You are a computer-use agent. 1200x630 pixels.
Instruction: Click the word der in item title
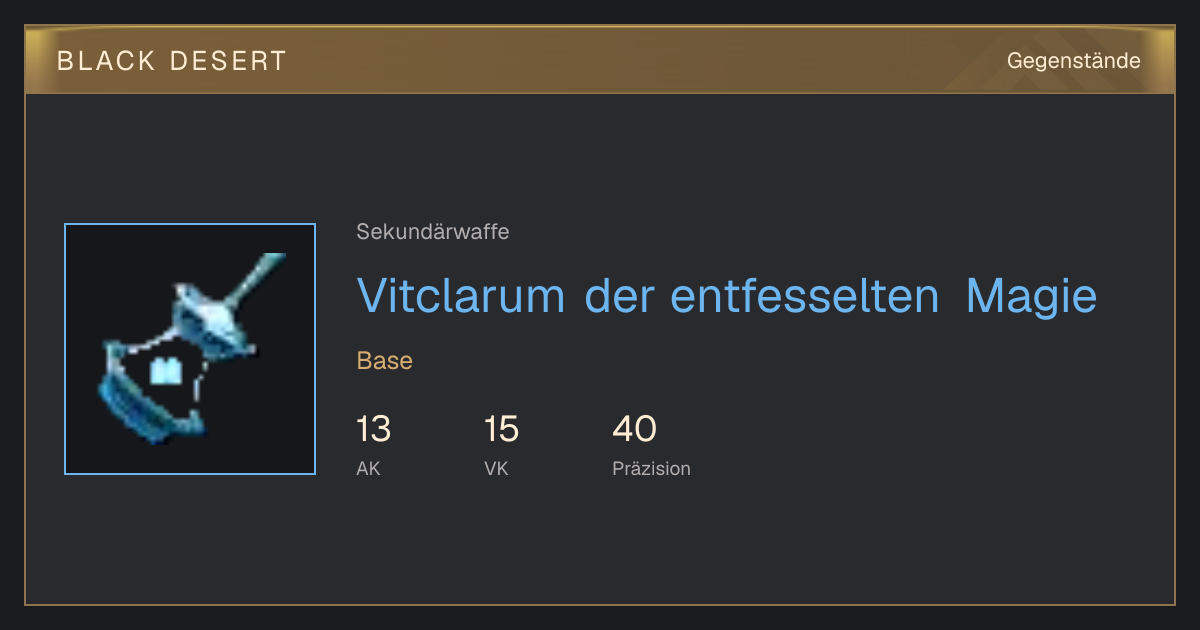tap(618, 295)
